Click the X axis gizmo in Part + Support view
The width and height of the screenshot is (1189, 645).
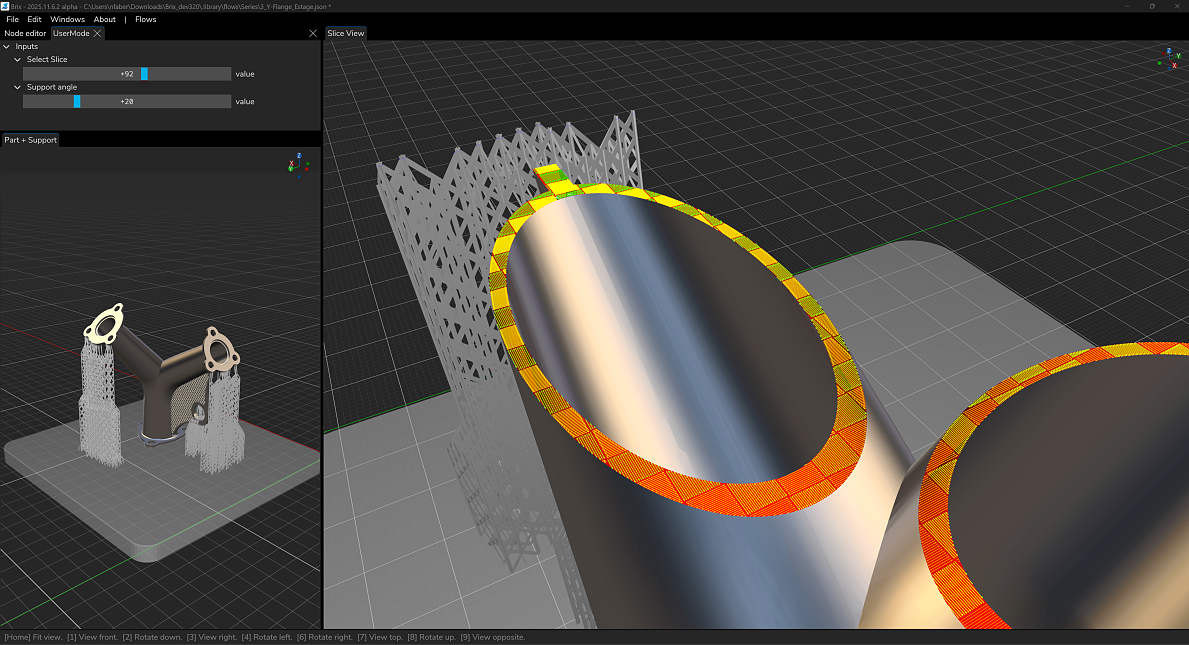click(291, 163)
